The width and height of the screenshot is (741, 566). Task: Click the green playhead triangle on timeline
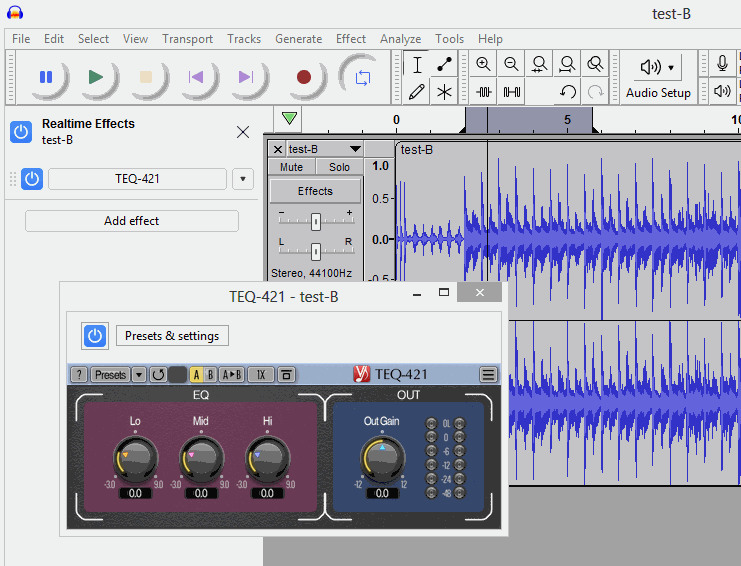click(289, 118)
